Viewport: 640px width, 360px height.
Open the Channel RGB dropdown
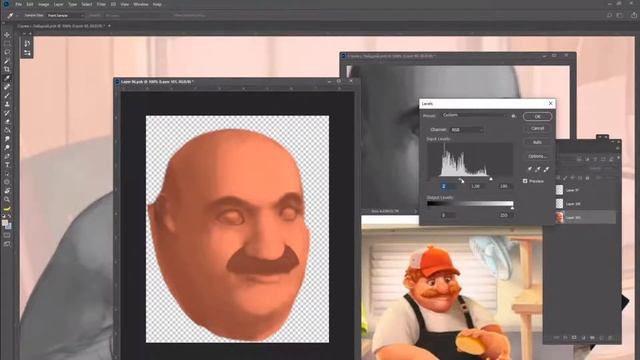[466, 130]
